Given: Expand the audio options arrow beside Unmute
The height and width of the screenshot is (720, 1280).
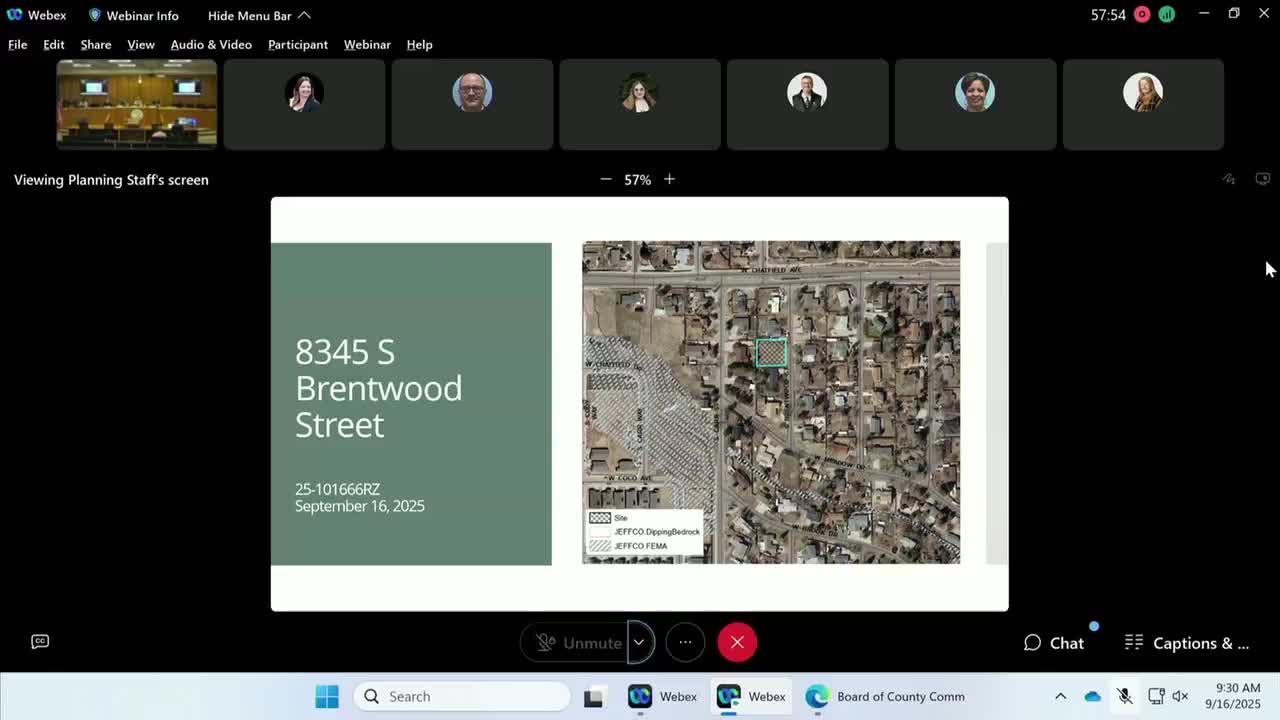Looking at the screenshot, I should click(x=639, y=643).
